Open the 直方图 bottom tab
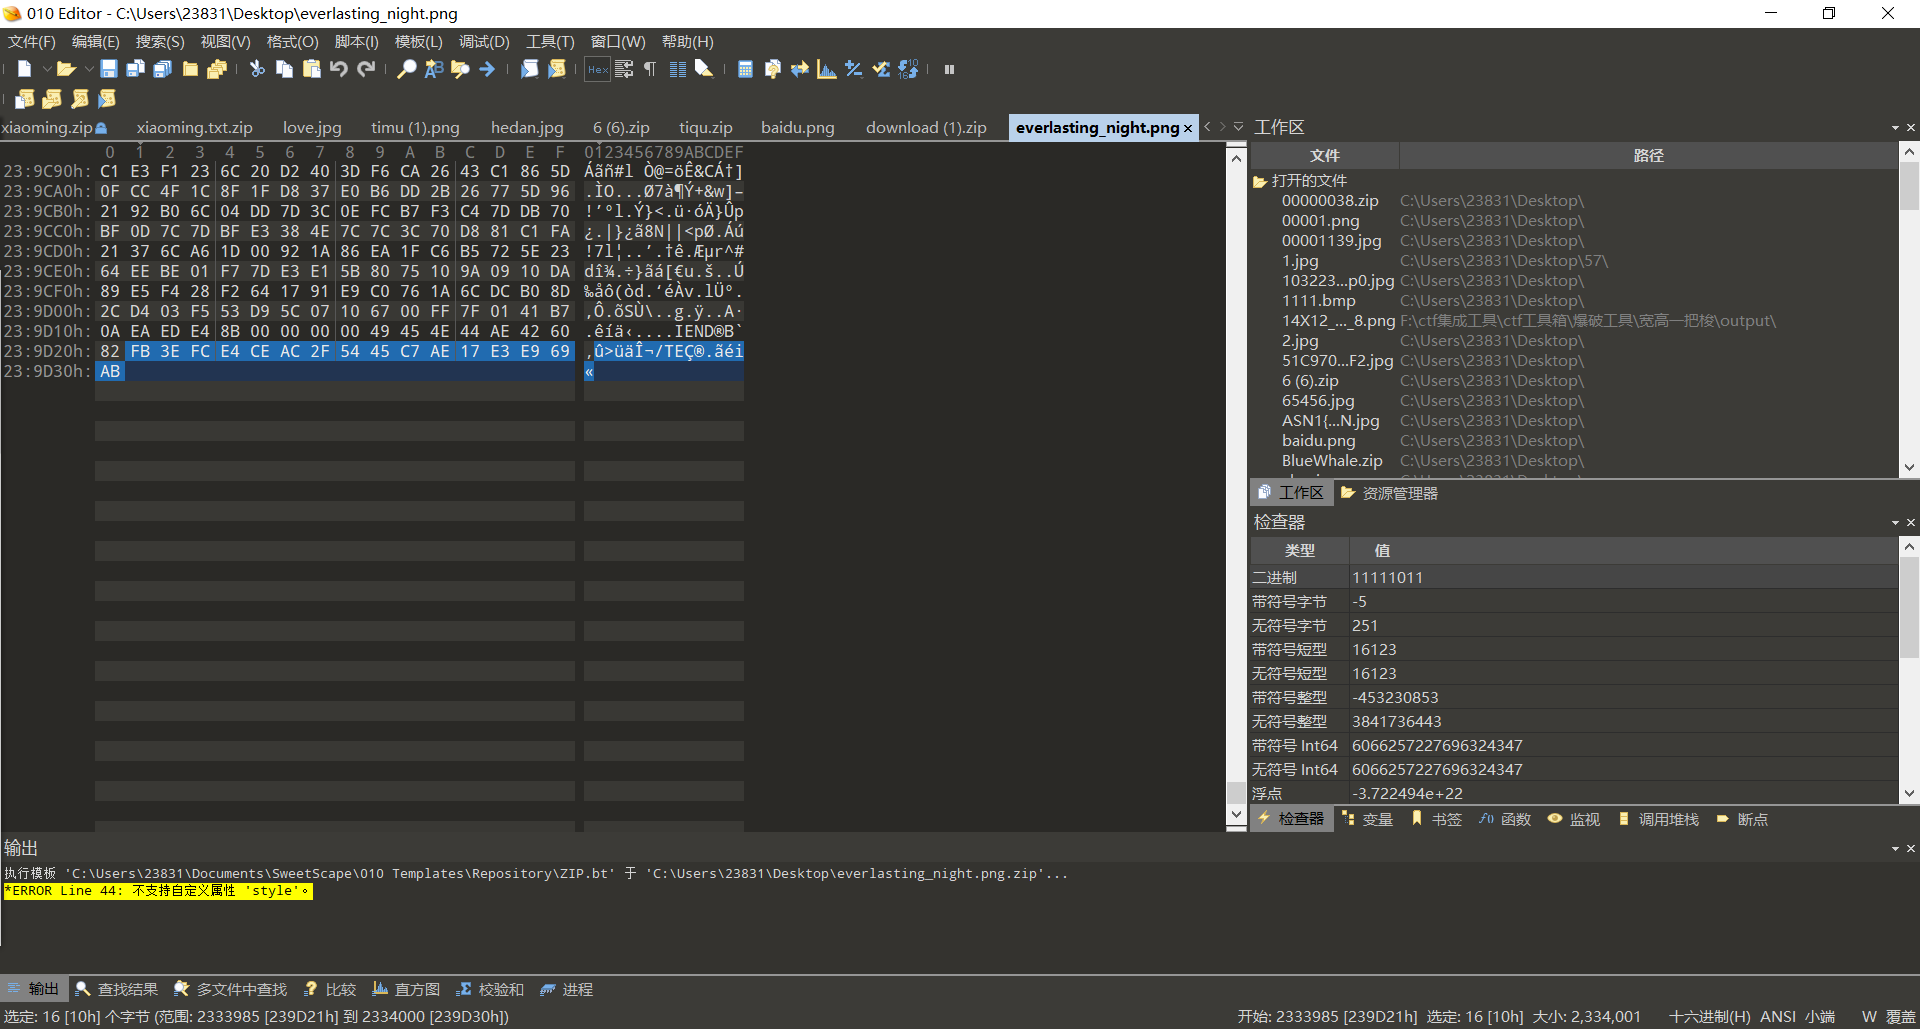The image size is (1920, 1029). click(406, 989)
